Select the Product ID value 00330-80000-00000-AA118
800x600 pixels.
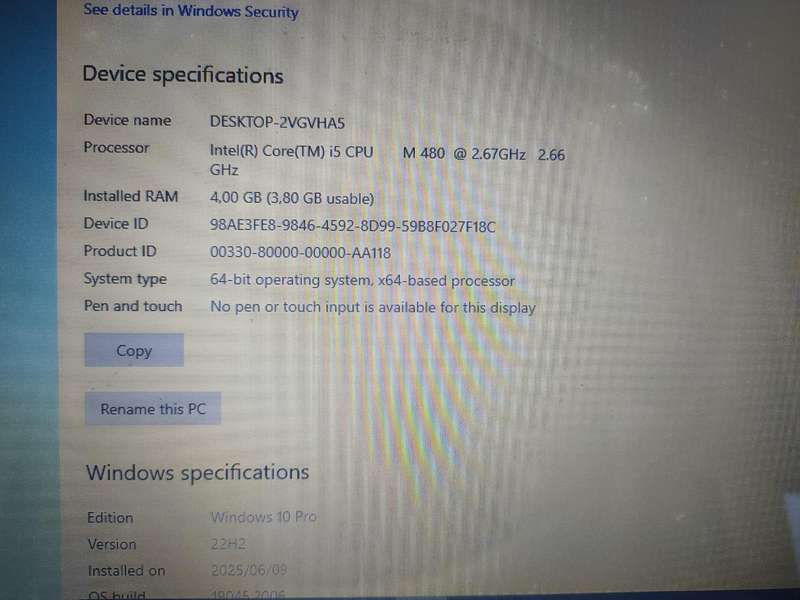(301, 253)
